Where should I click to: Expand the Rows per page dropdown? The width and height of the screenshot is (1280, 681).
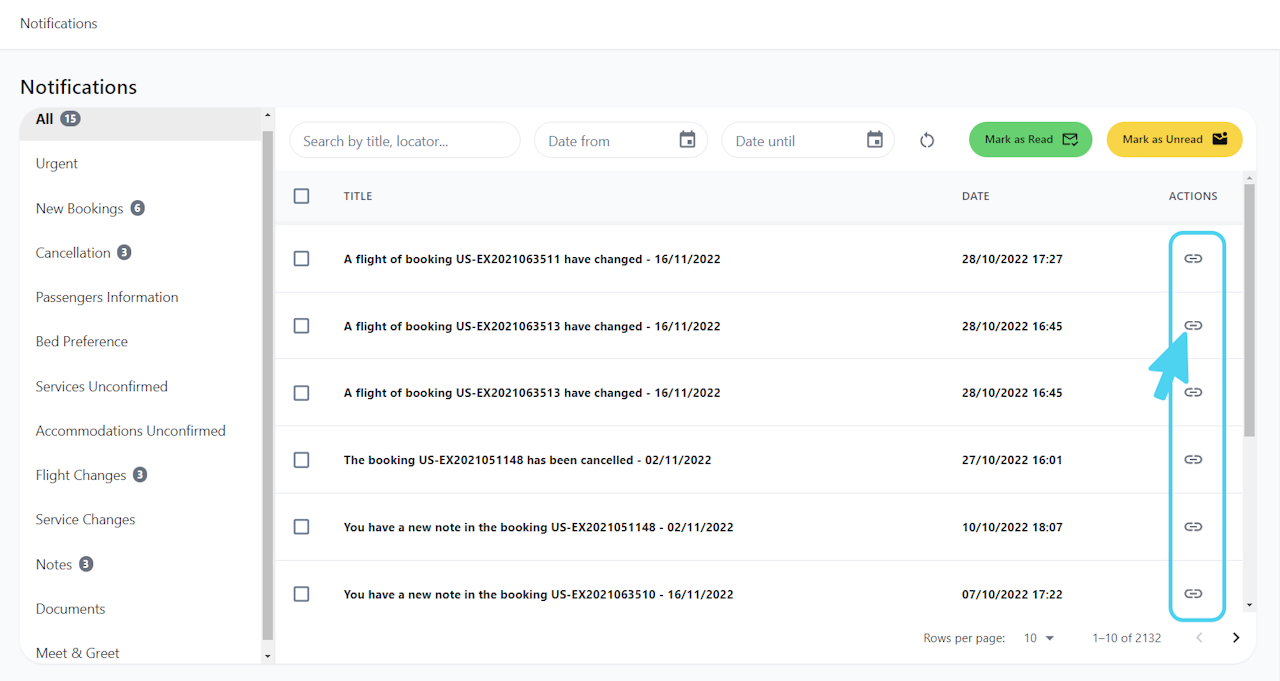tap(1039, 638)
